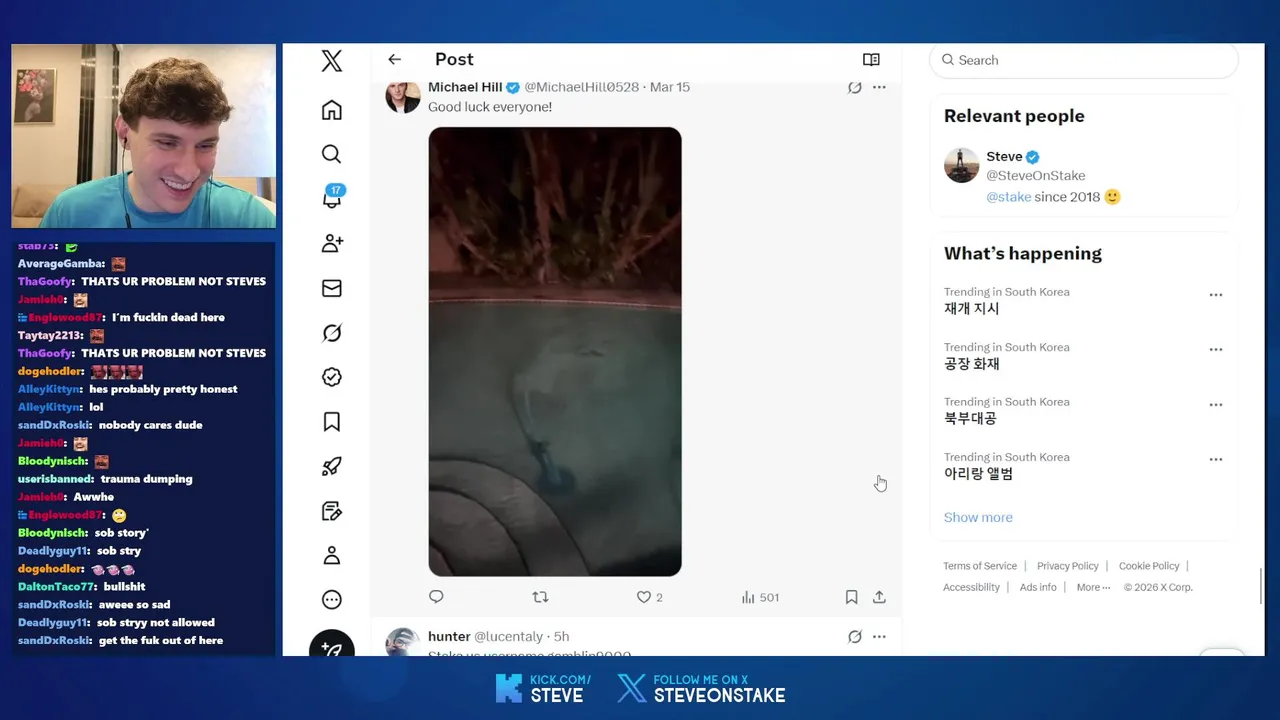Open Terms of Service link
The height and width of the screenshot is (720, 1280).
coord(980,566)
